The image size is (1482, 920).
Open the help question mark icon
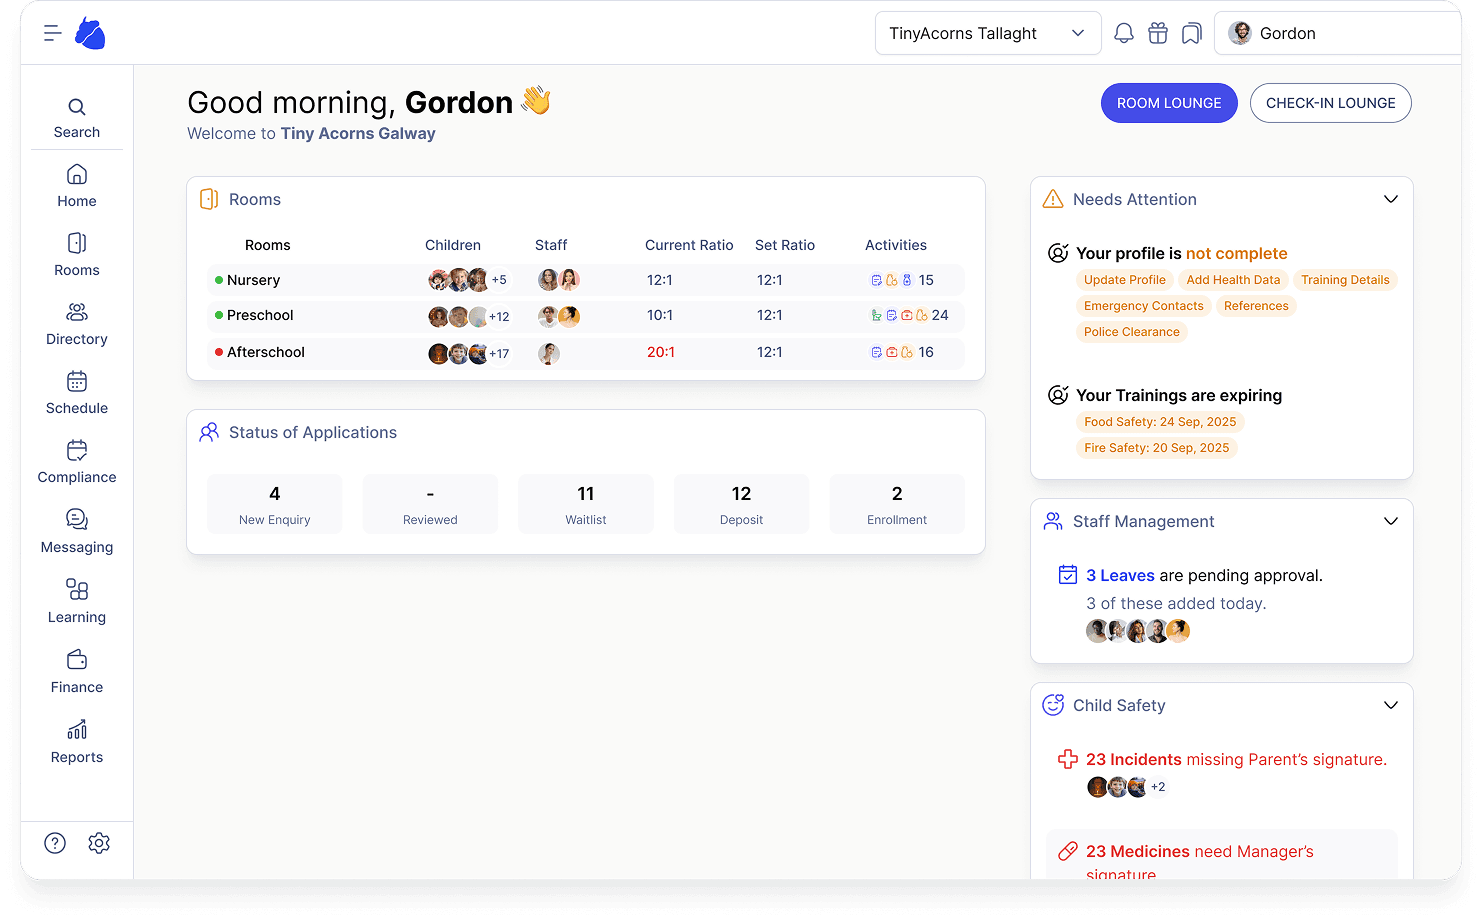click(x=55, y=843)
